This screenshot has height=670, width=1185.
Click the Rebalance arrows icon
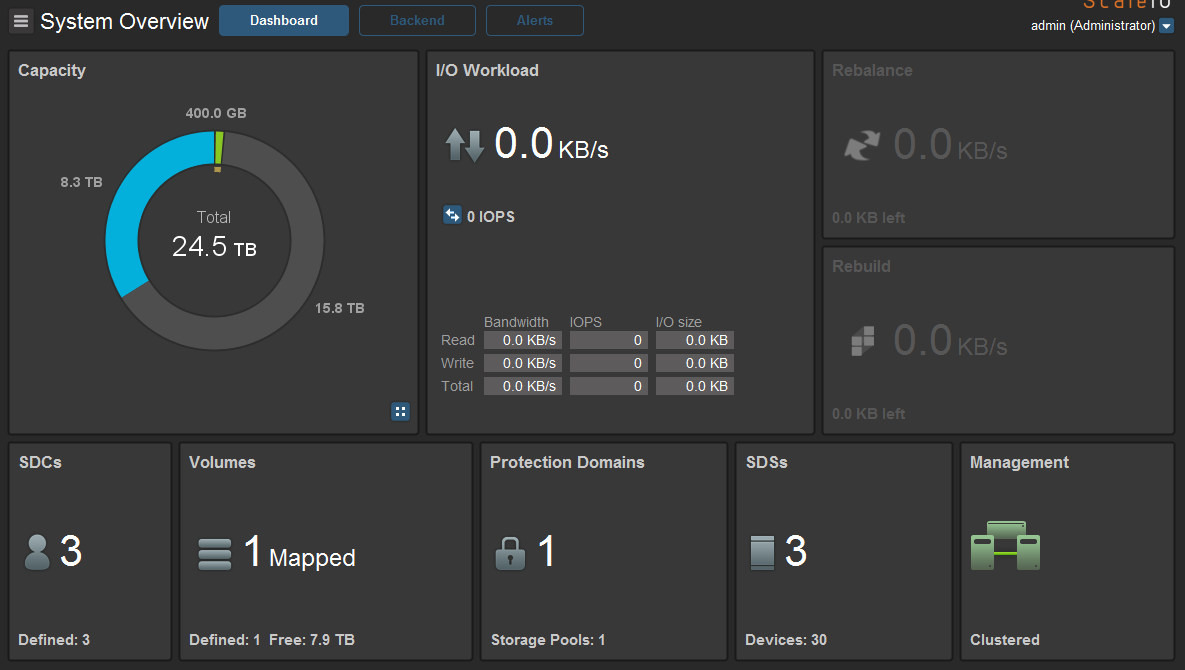click(861, 144)
